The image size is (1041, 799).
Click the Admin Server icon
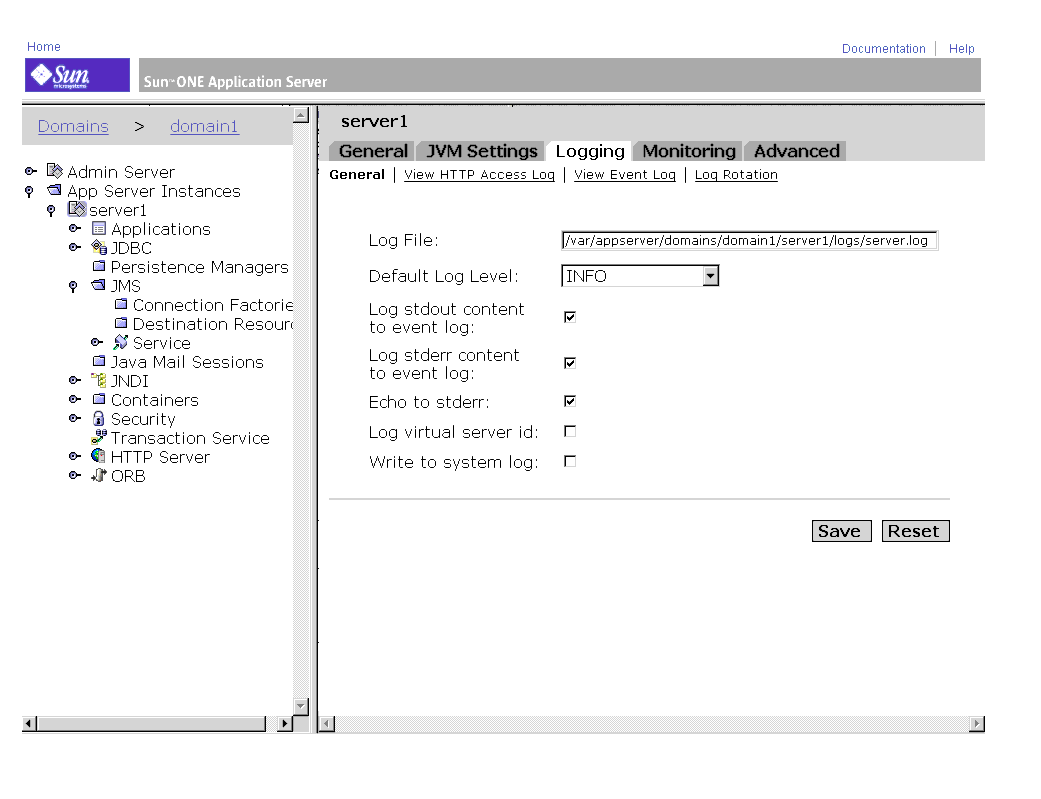[54, 171]
